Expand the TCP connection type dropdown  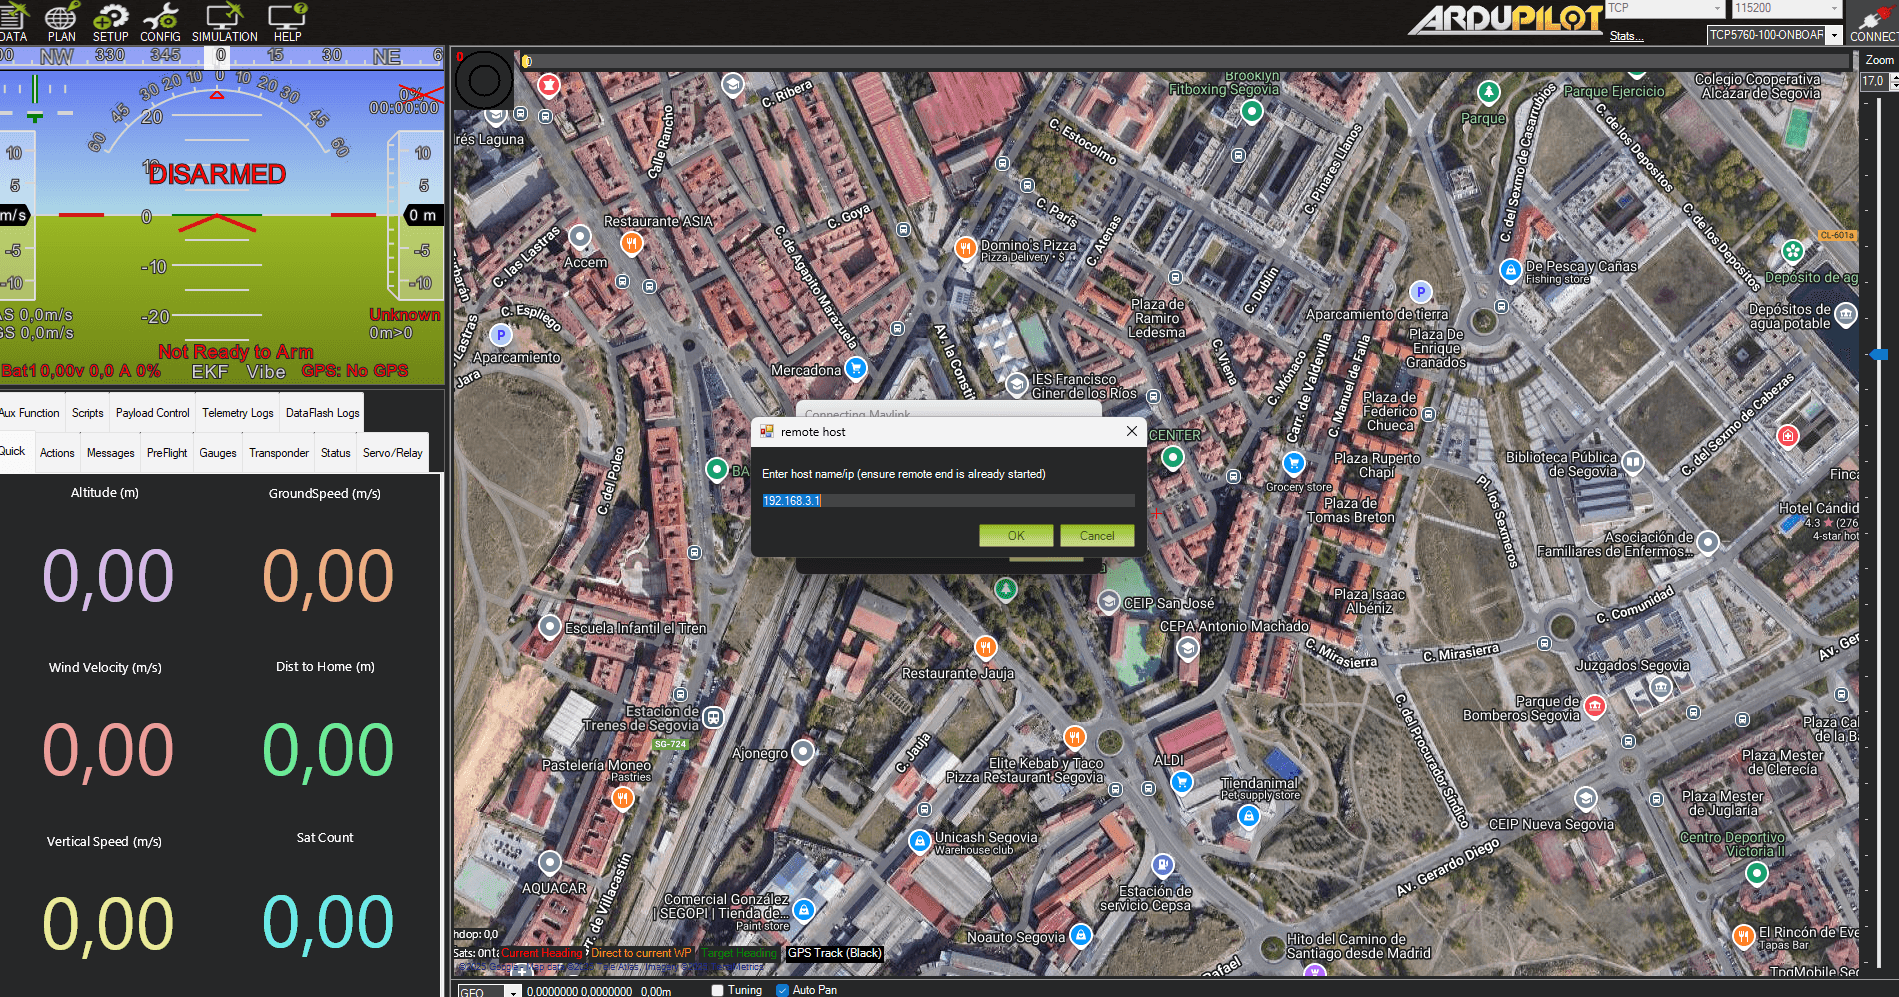(x=1718, y=8)
